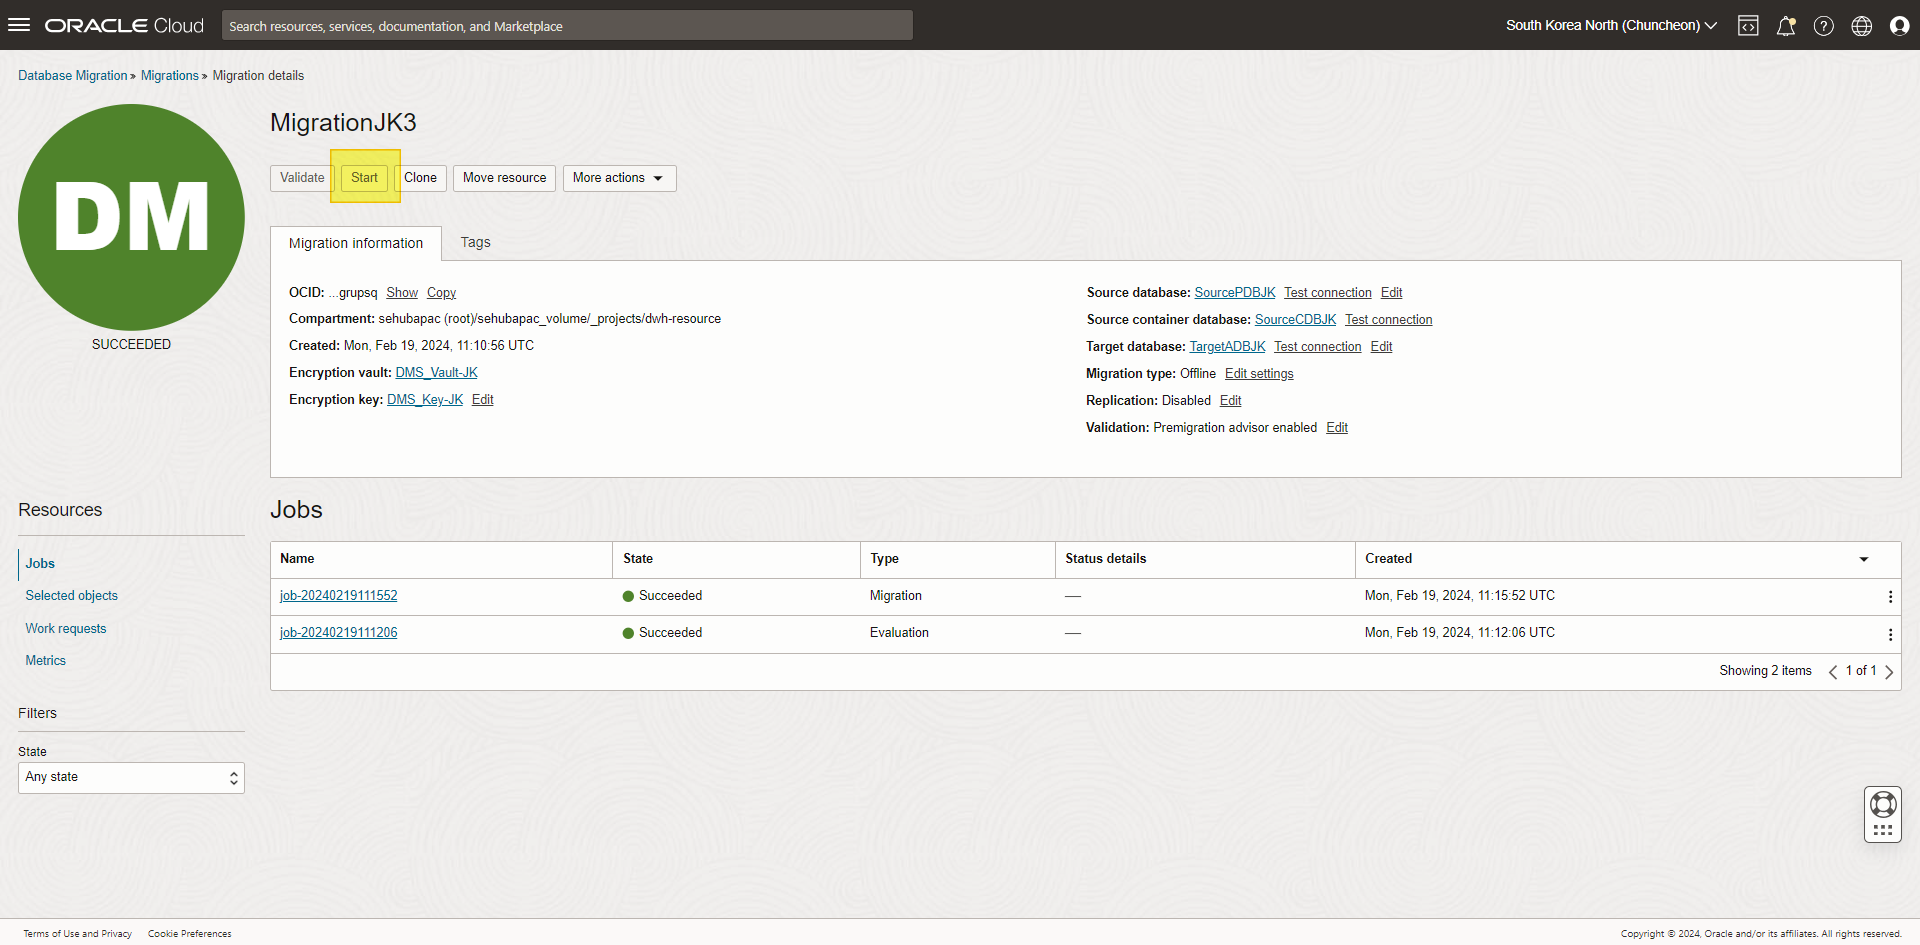Open Work requests resource

pos(66,629)
